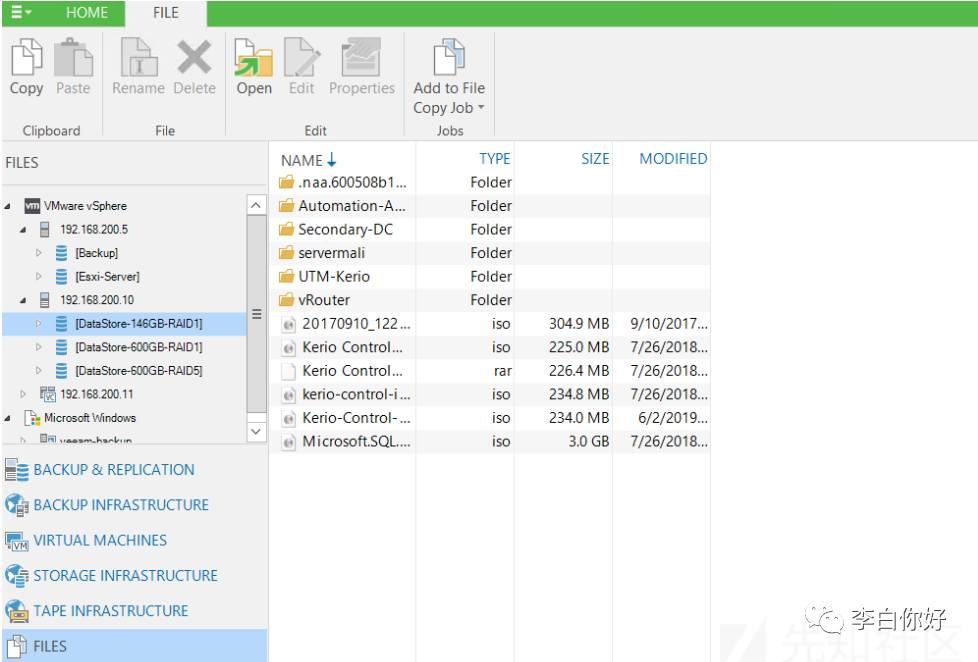The width and height of the screenshot is (978, 662).
Task: Click the Microsoft.SQL iso file icon
Action: [288, 442]
